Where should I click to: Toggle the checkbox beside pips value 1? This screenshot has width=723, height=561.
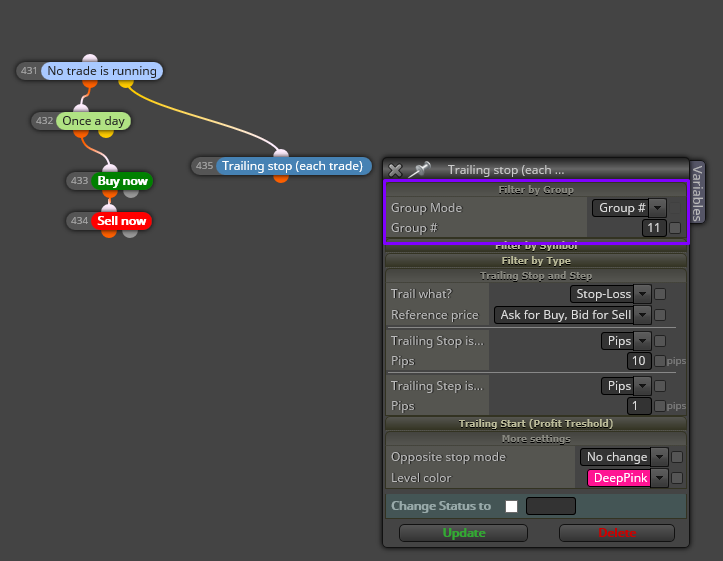(660, 406)
